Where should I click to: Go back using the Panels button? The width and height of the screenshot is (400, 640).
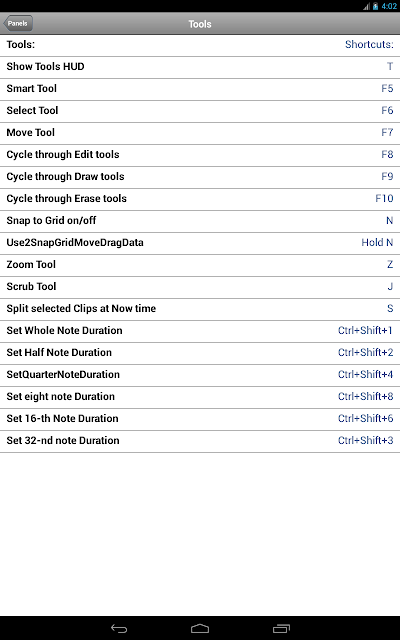18,23
